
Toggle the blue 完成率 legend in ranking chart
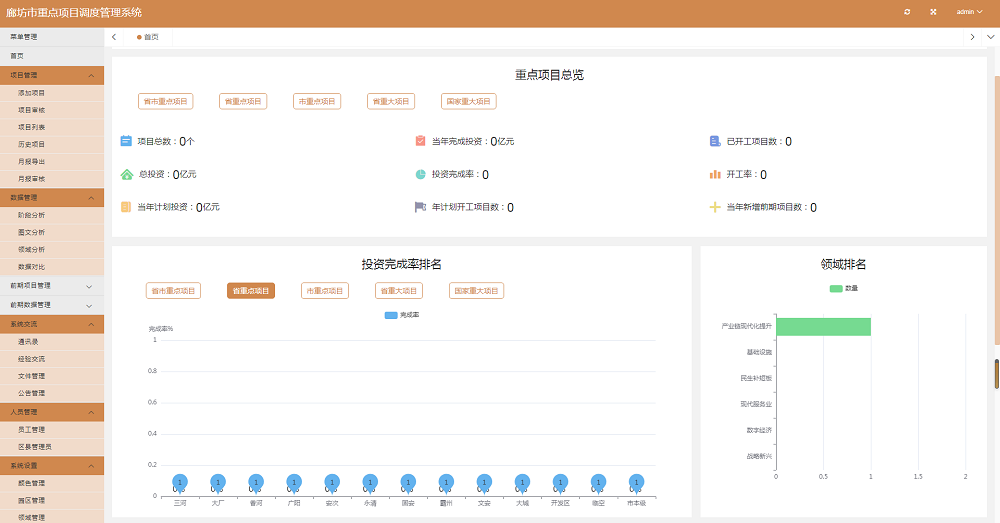tap(391, 315)
